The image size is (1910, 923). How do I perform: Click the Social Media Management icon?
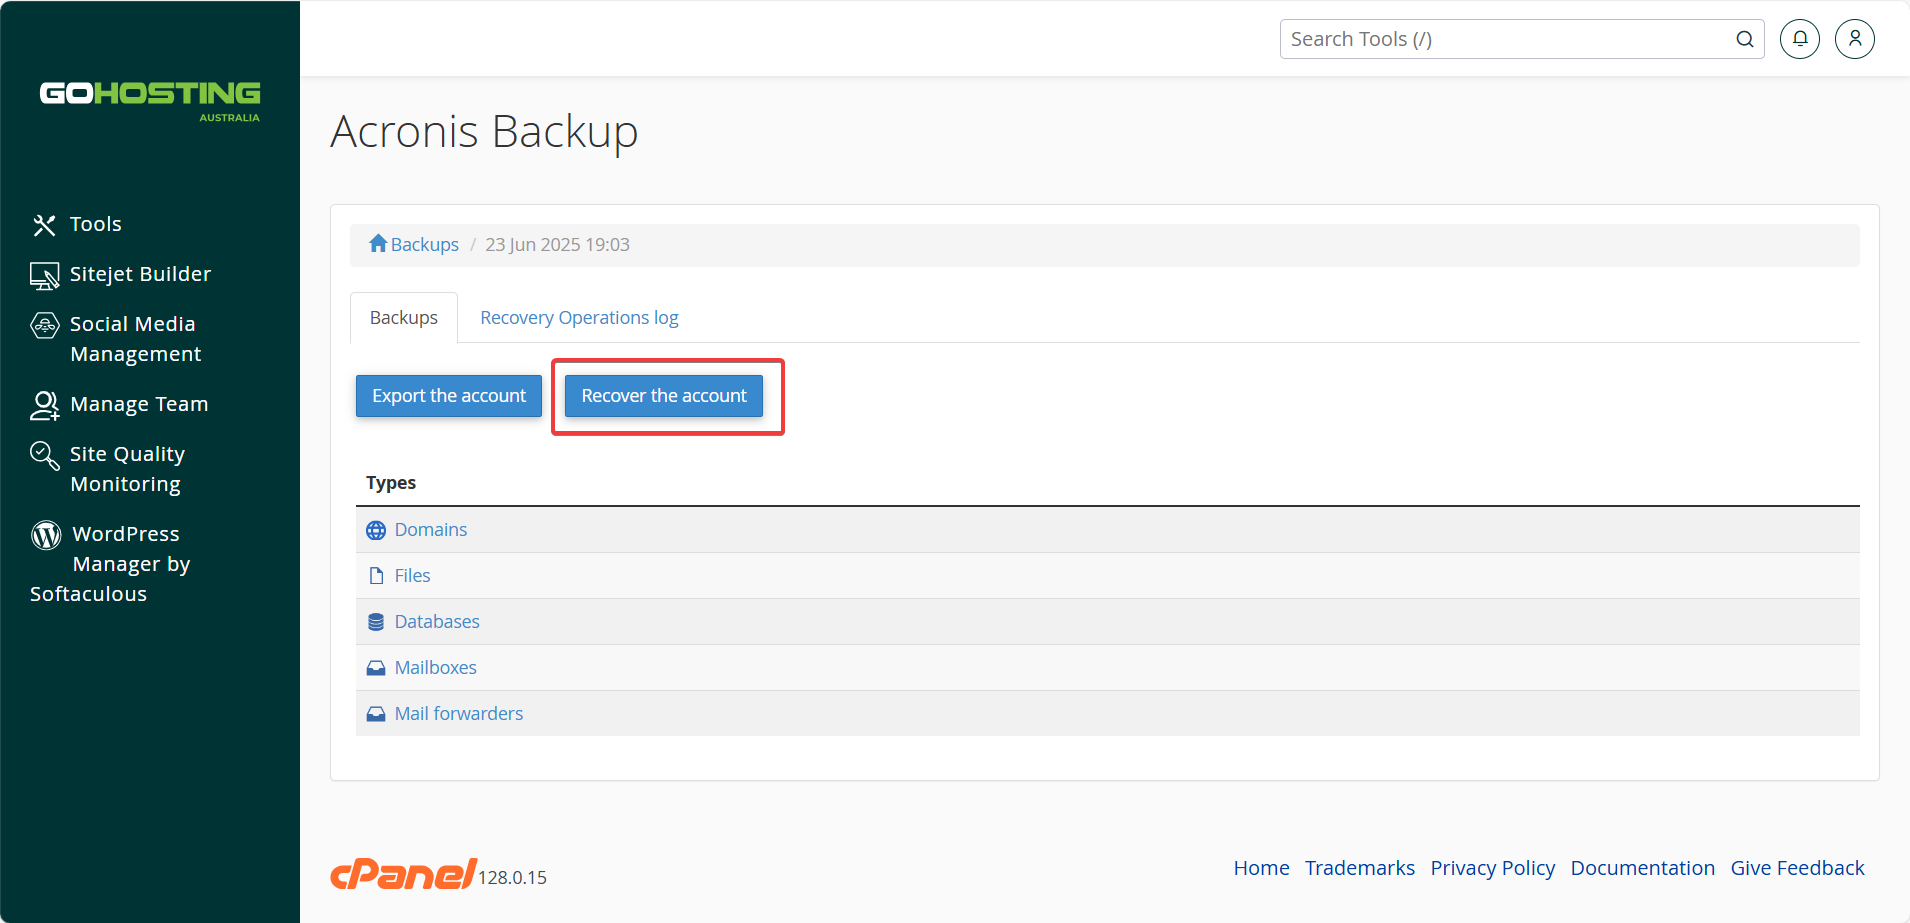coord(44,325)
